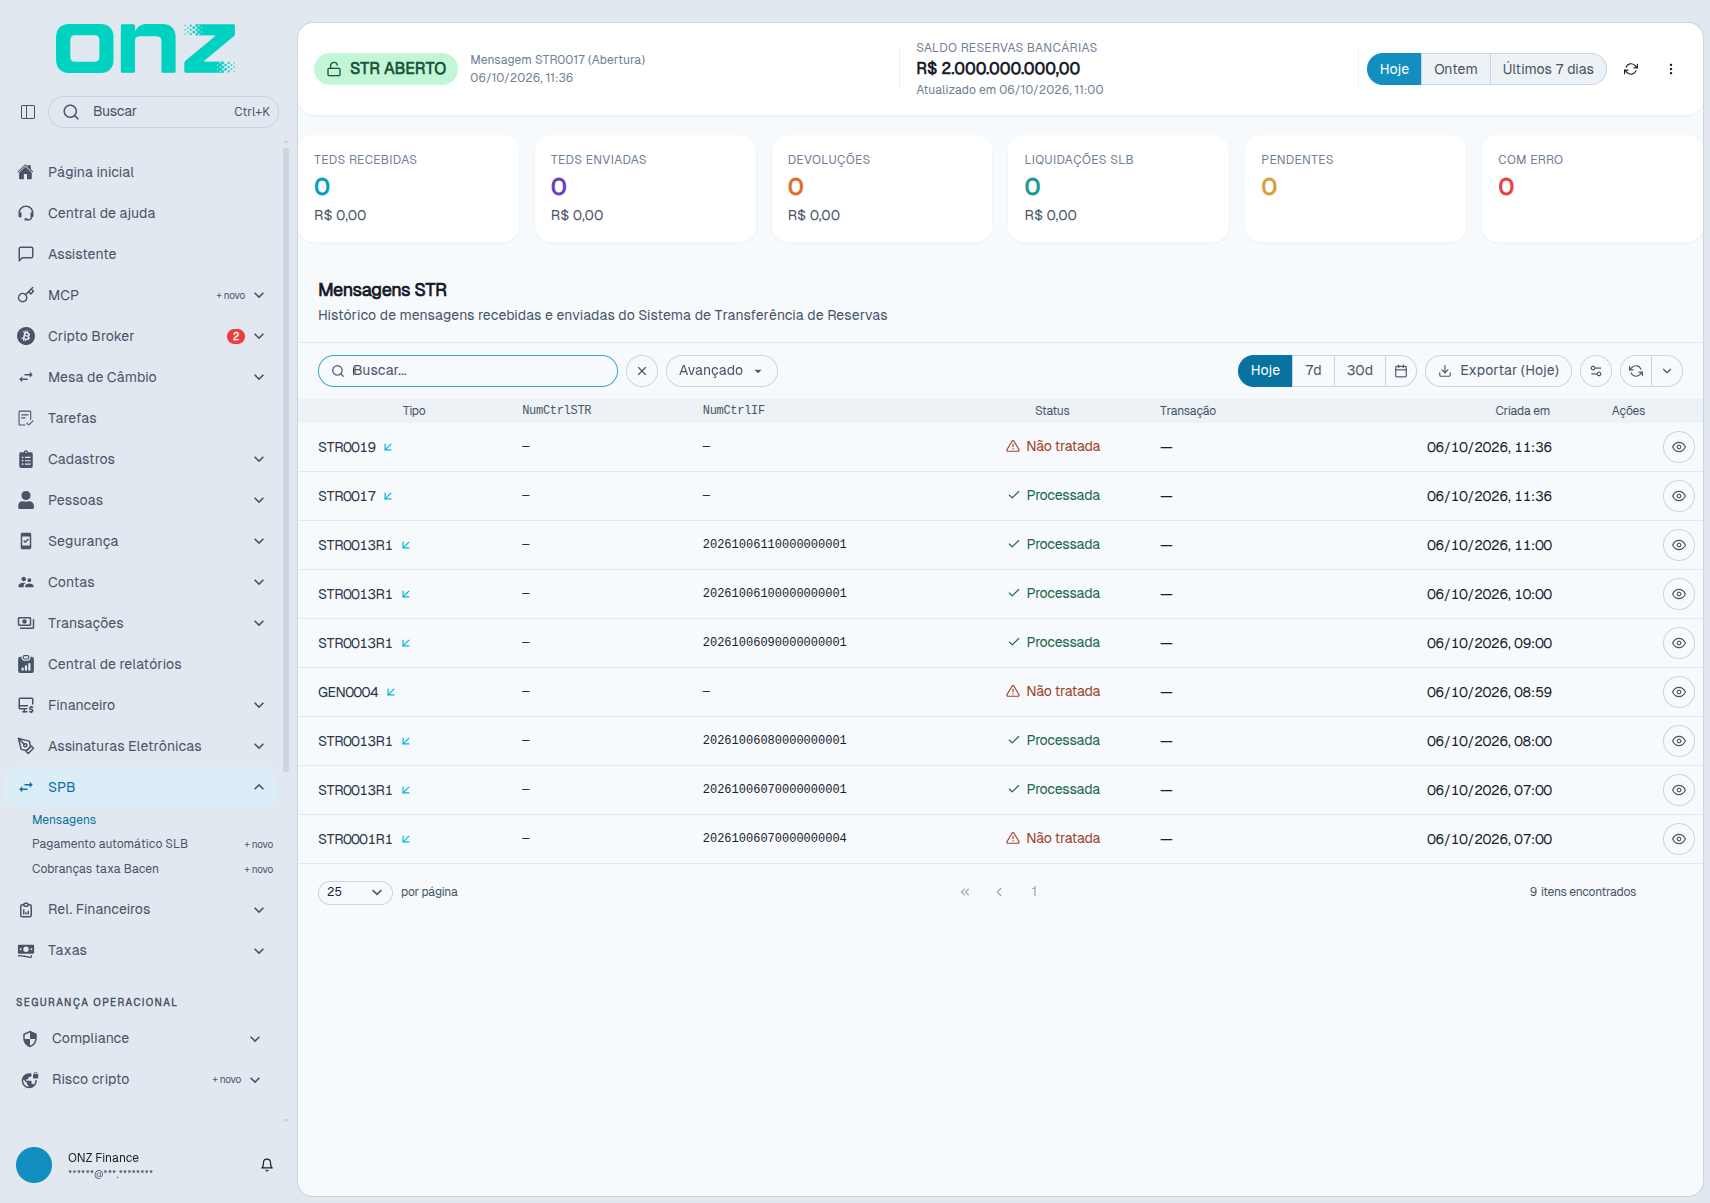The image size is (1710, 1203).
Task: Click the table refresh icon
Action: tap(1636, 371)
